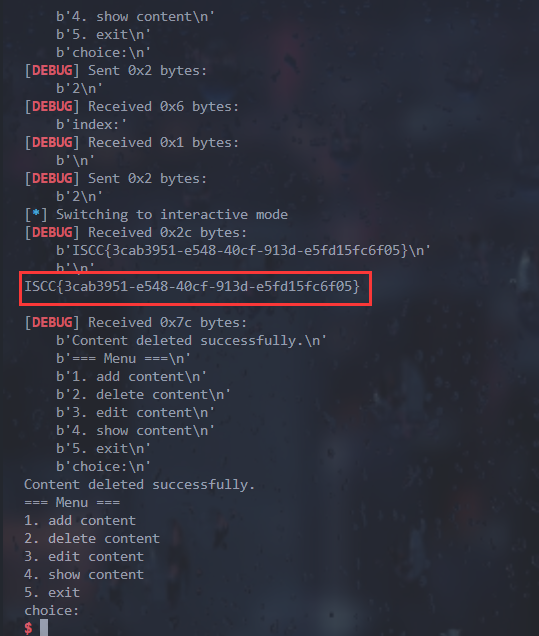Image resolution: width=539 pixels, height=636 pixels.
Task: Click the b'ISCC{3cab3951...' byte string line
Action: (x=243, y=250)
